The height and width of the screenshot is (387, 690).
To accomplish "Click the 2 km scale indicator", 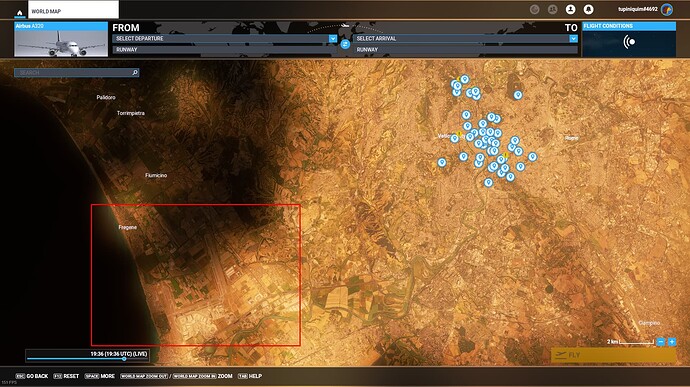I will pyautogui.click(x=631, y=342).
